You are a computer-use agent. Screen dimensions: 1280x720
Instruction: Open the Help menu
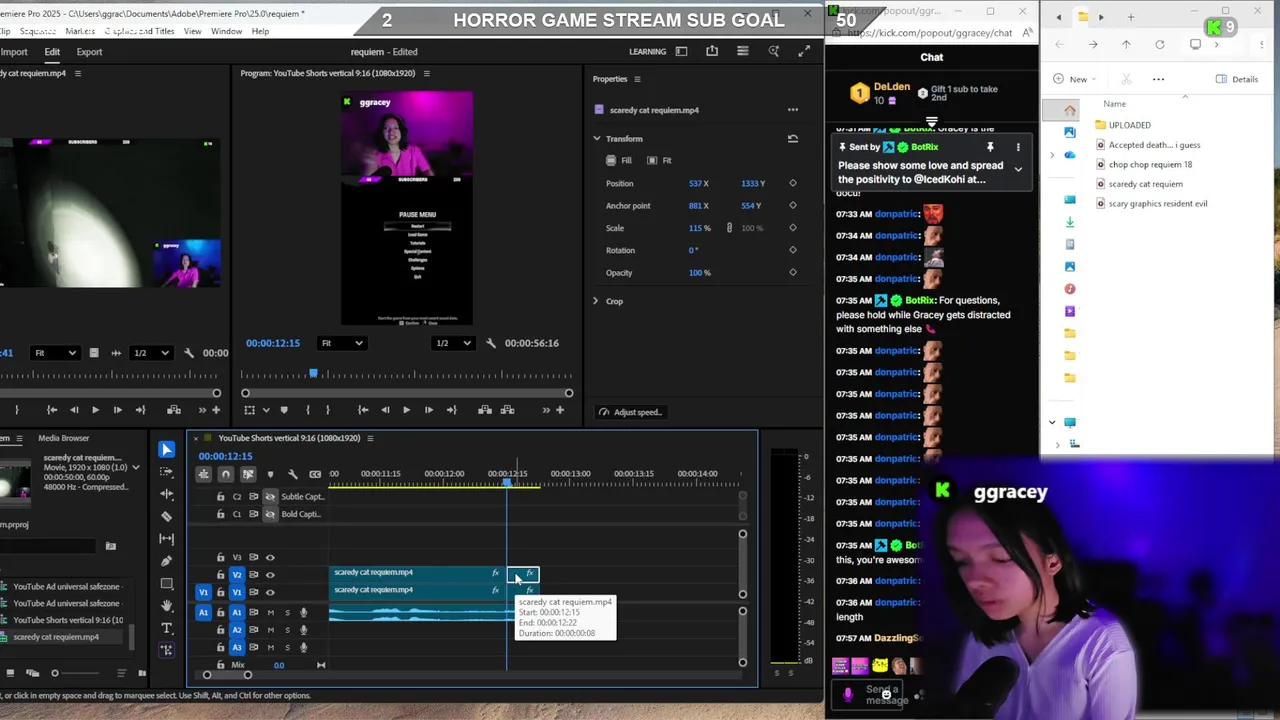(x=260, y=31)
